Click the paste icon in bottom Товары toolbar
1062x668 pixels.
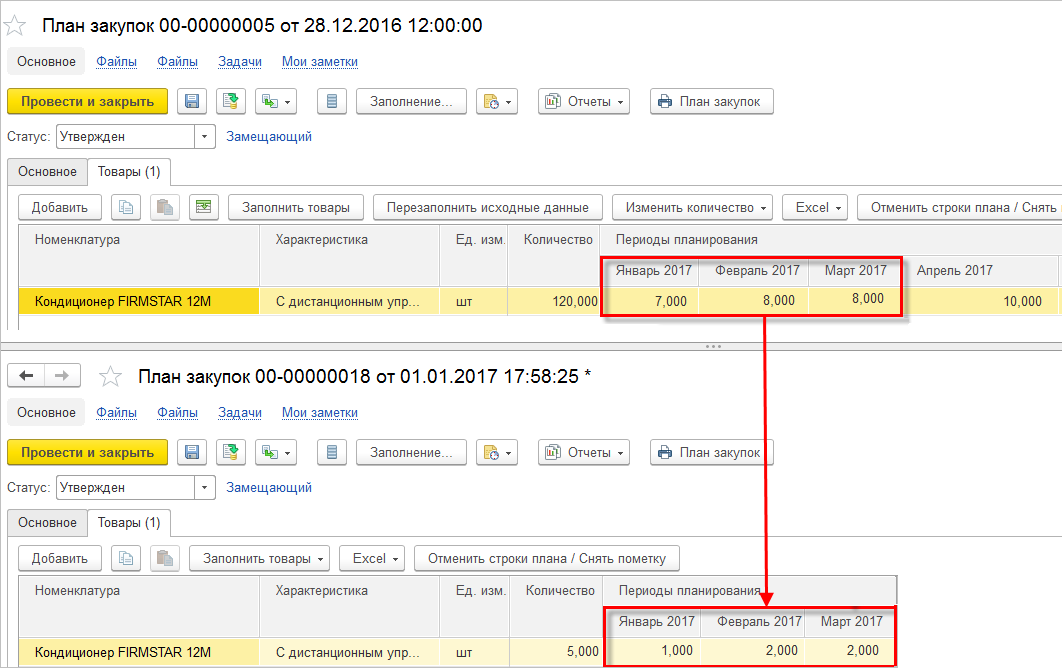[165, 558]
